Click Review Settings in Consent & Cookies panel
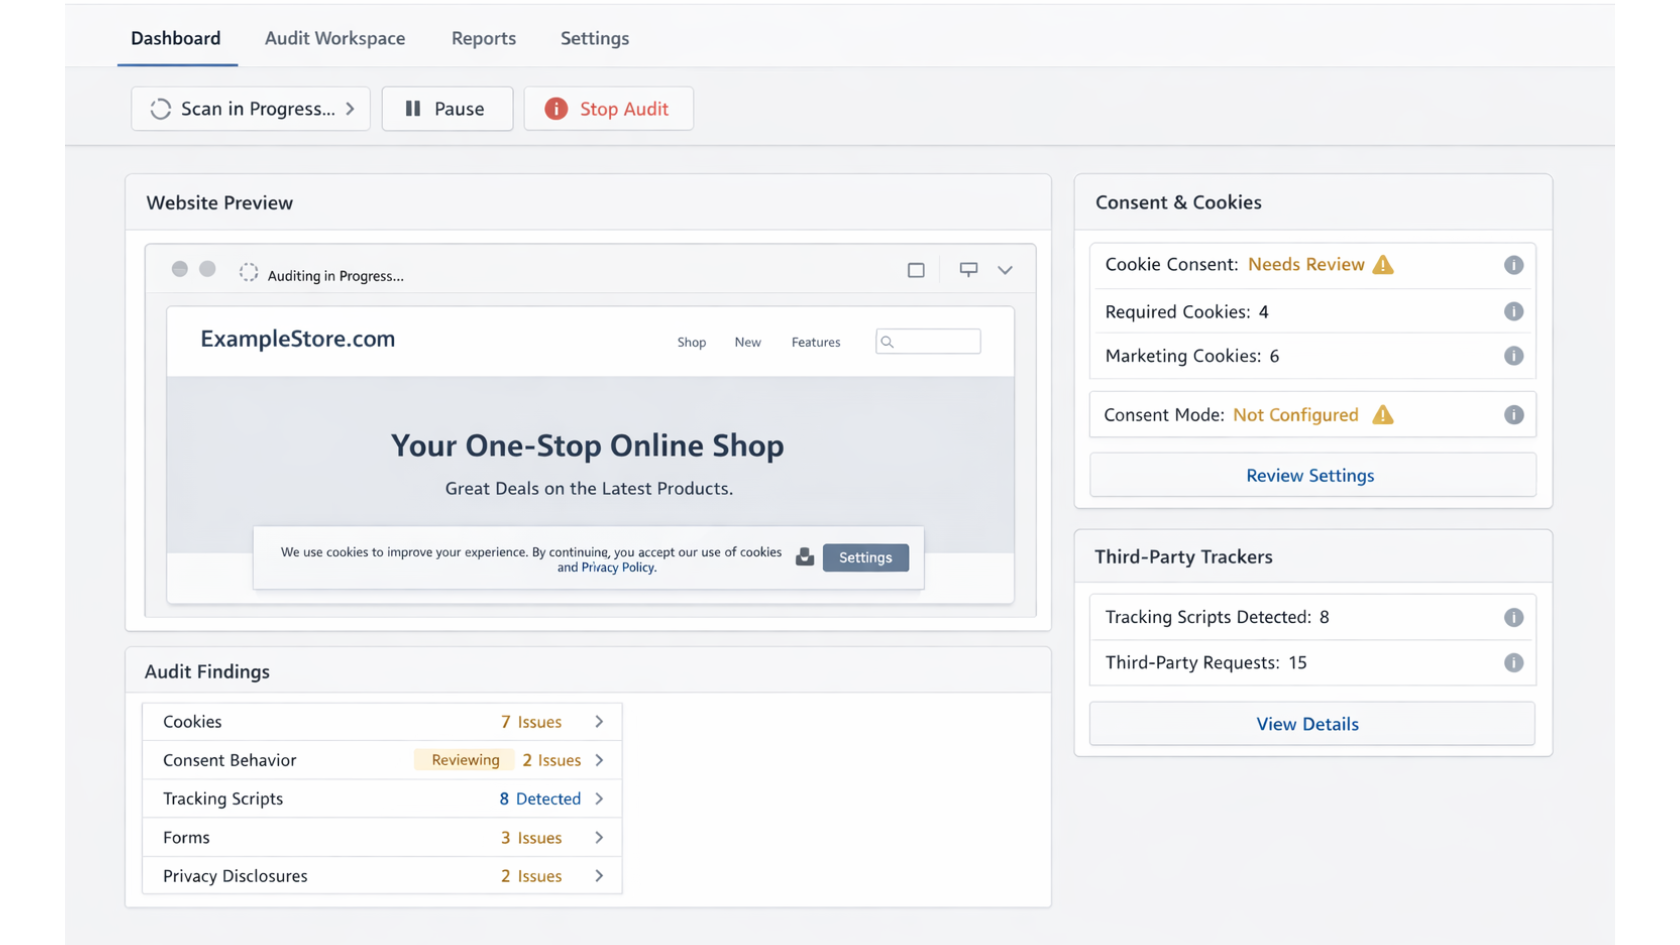 (x=1310, y=475)
